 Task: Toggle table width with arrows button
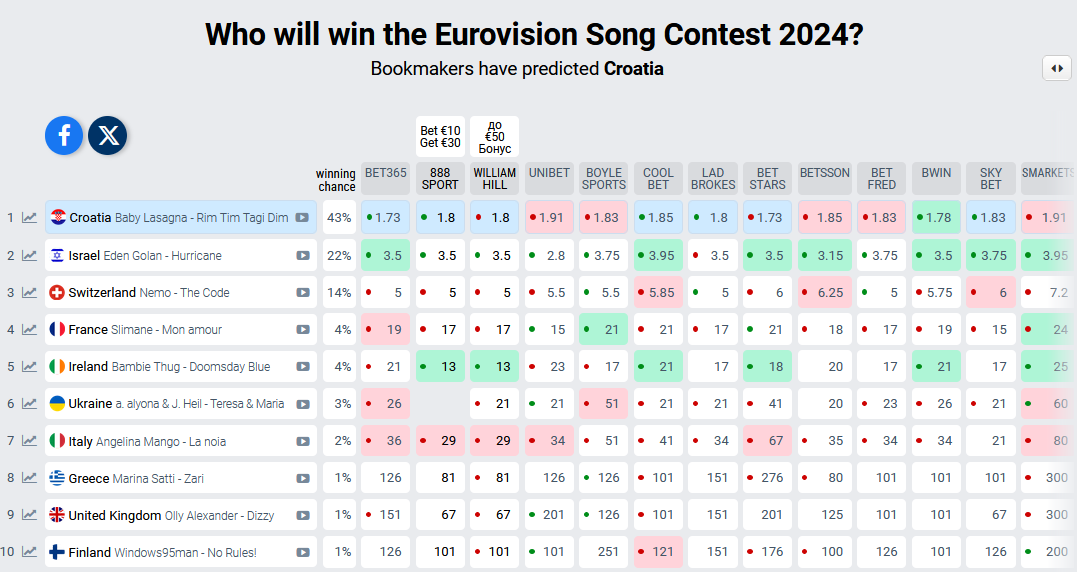point(1056,68)
